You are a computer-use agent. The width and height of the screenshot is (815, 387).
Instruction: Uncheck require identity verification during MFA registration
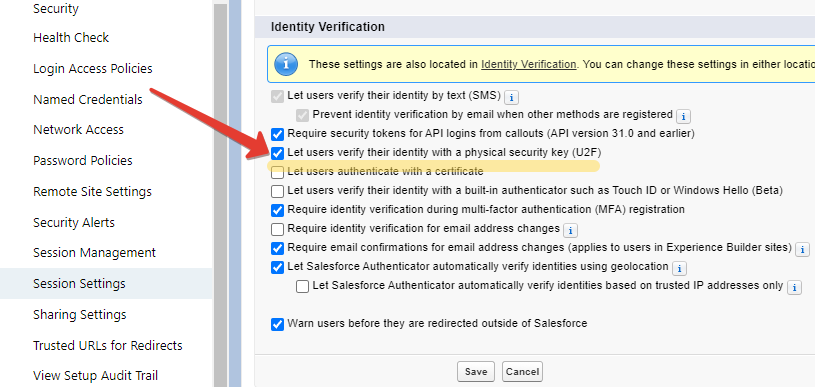point(278,210)
